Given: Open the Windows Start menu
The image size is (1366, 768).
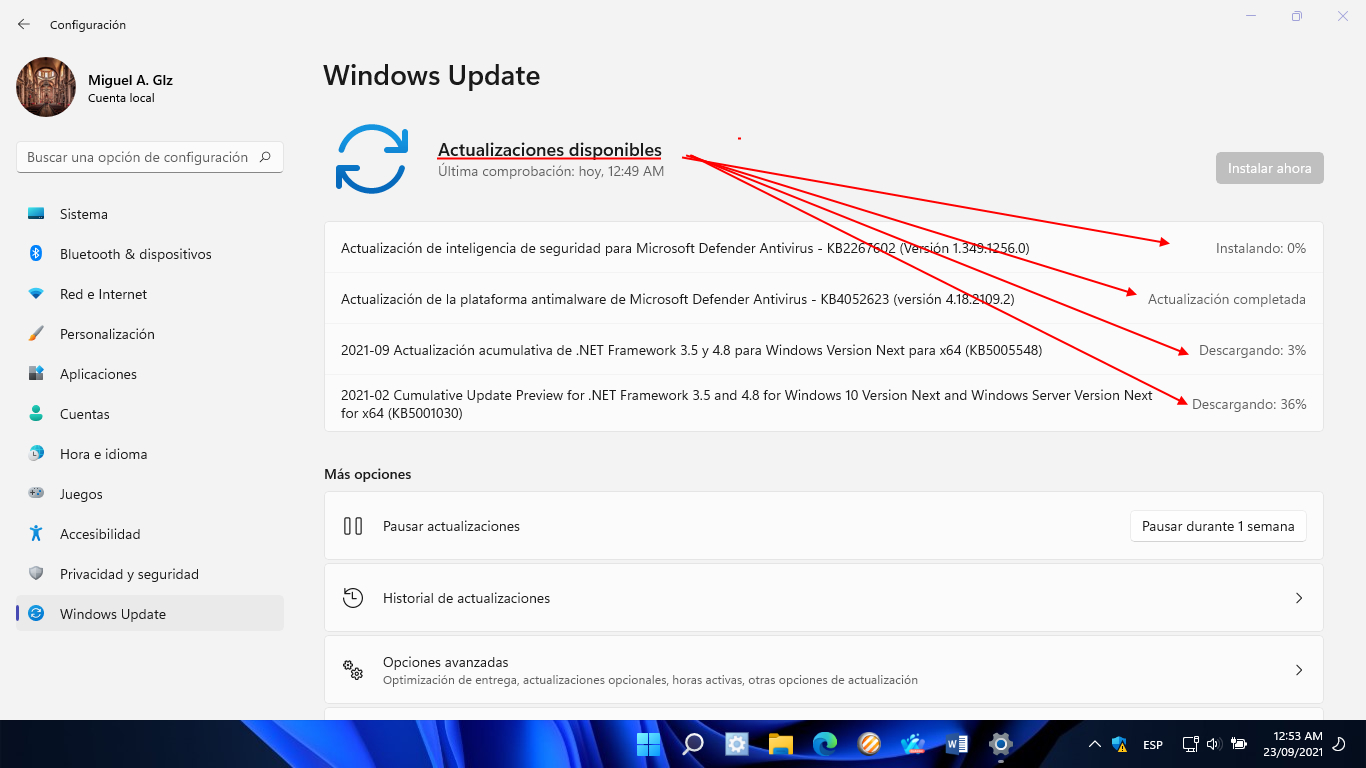Looking at the screenshot, I should (x=648, y=744).
